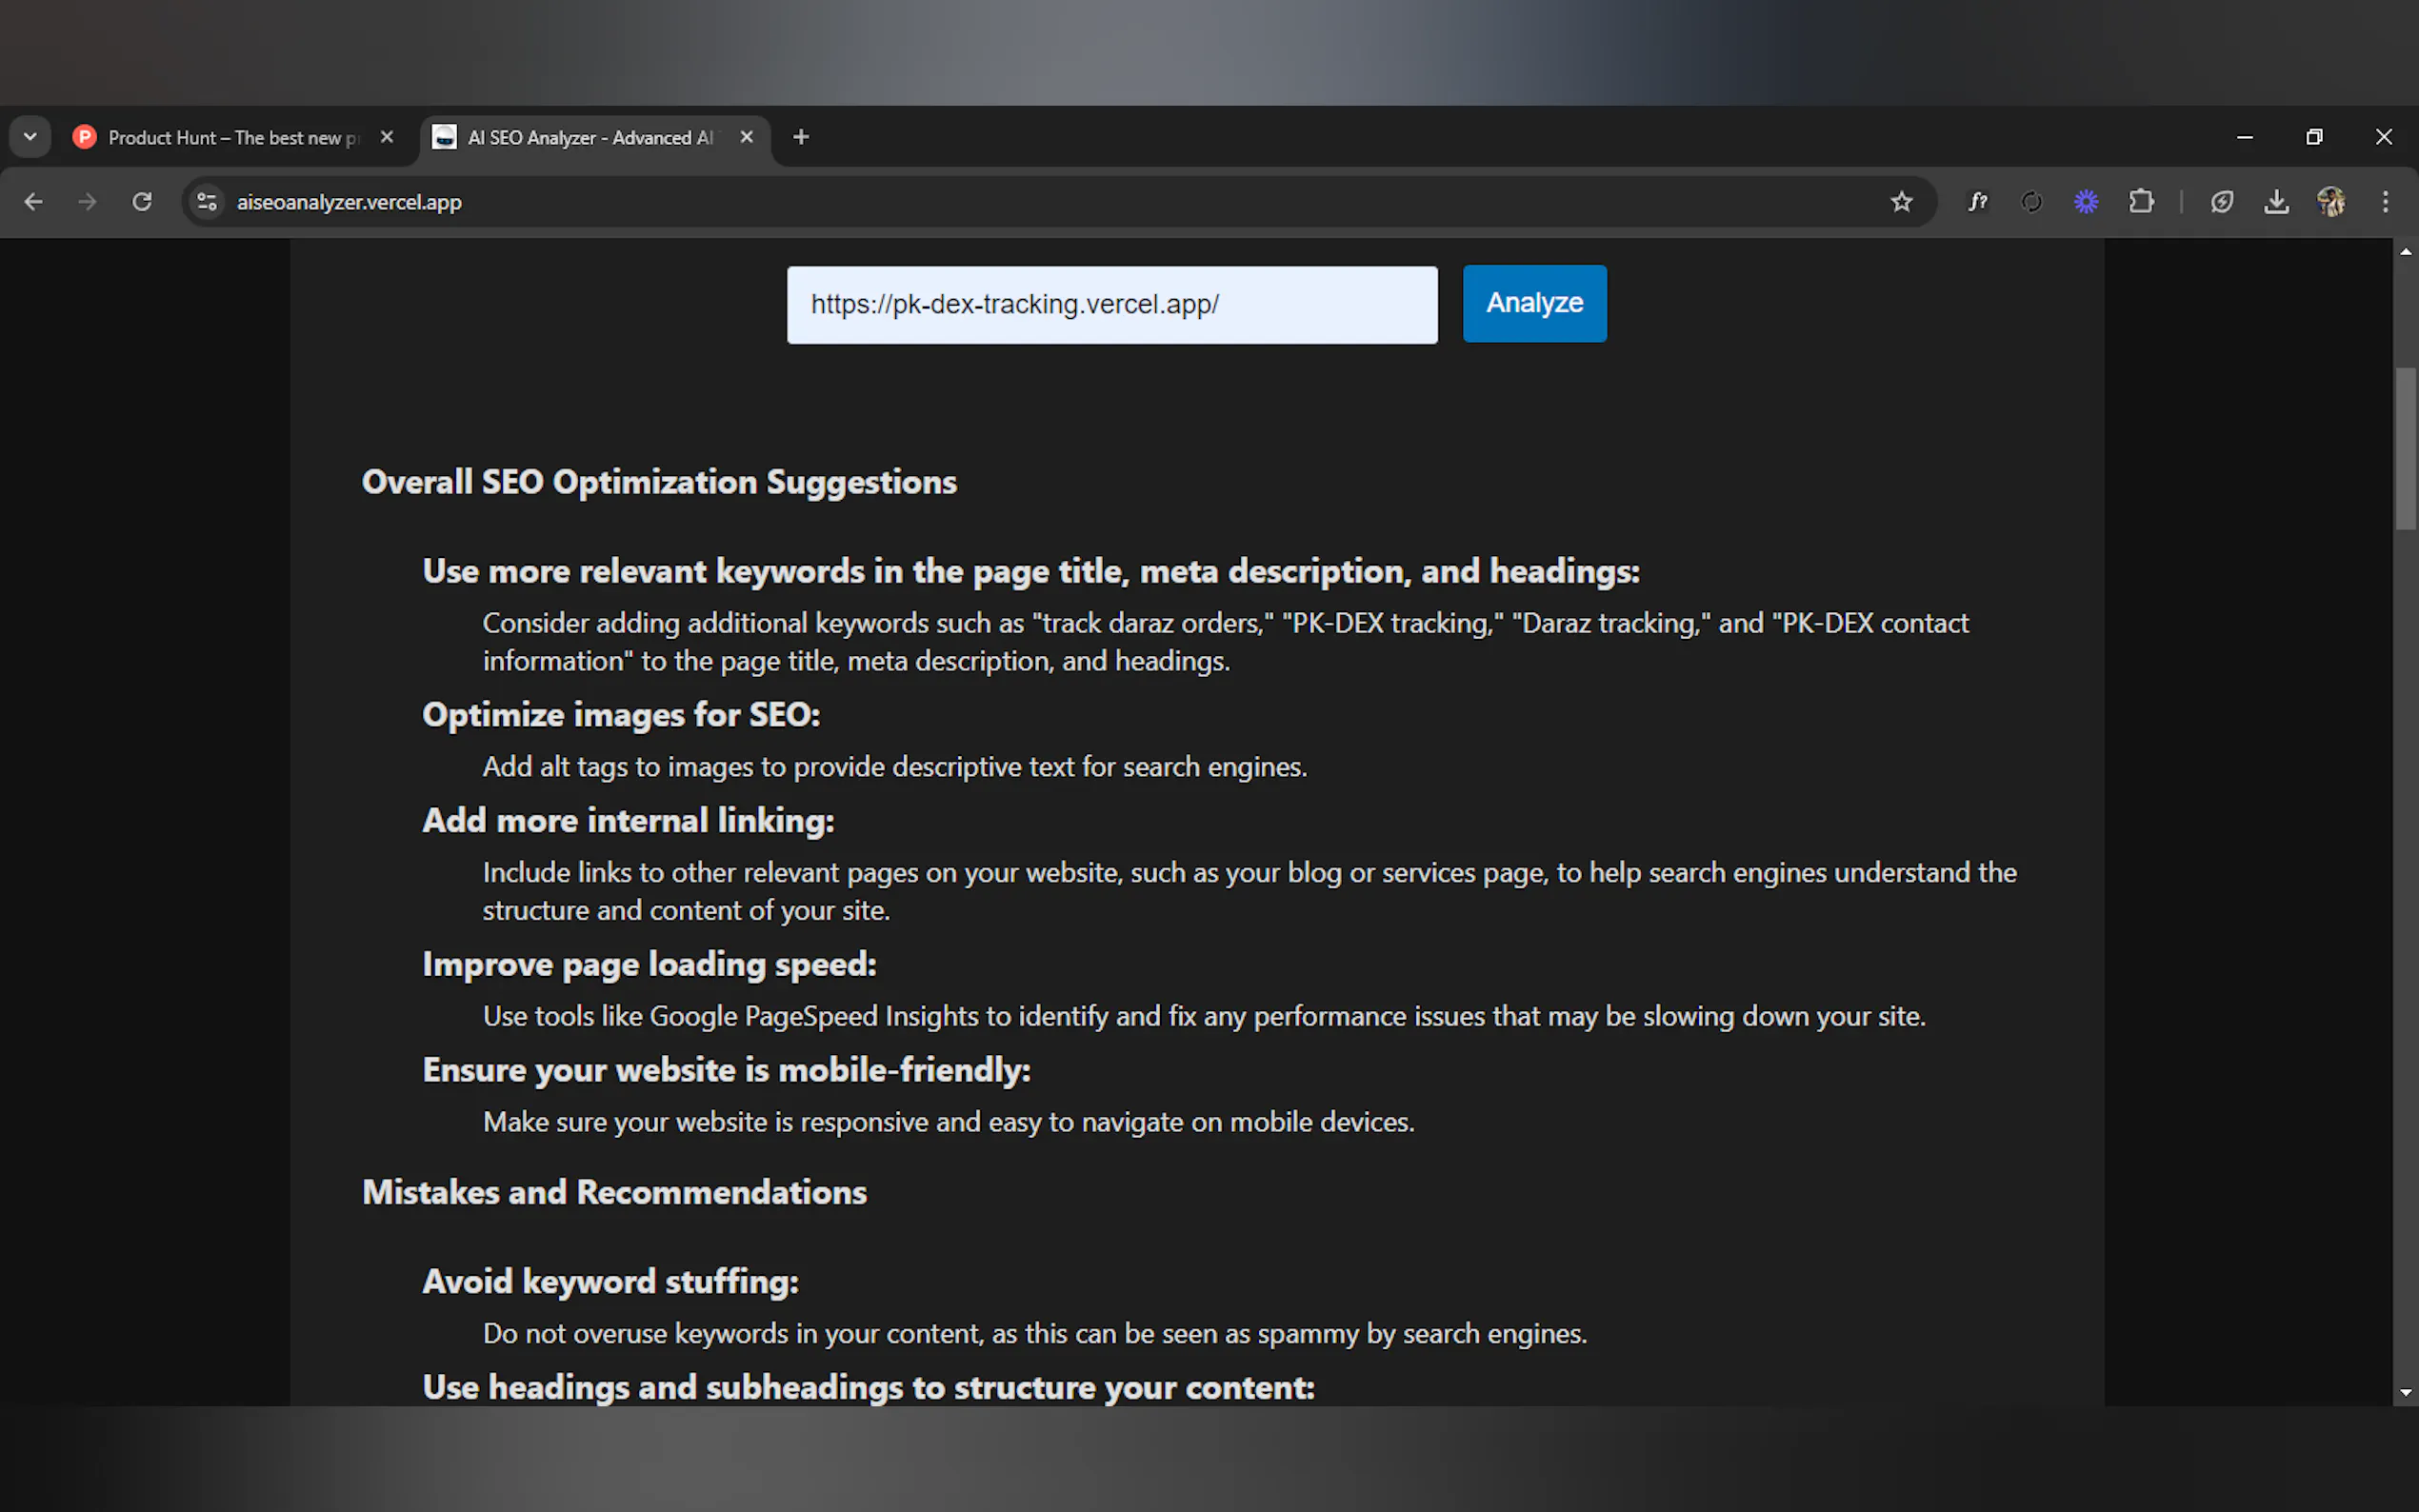Viewport: 2419px width, 1512px height.
Task: Switch to the Product Hunt tab
Action: coord(230,137)
